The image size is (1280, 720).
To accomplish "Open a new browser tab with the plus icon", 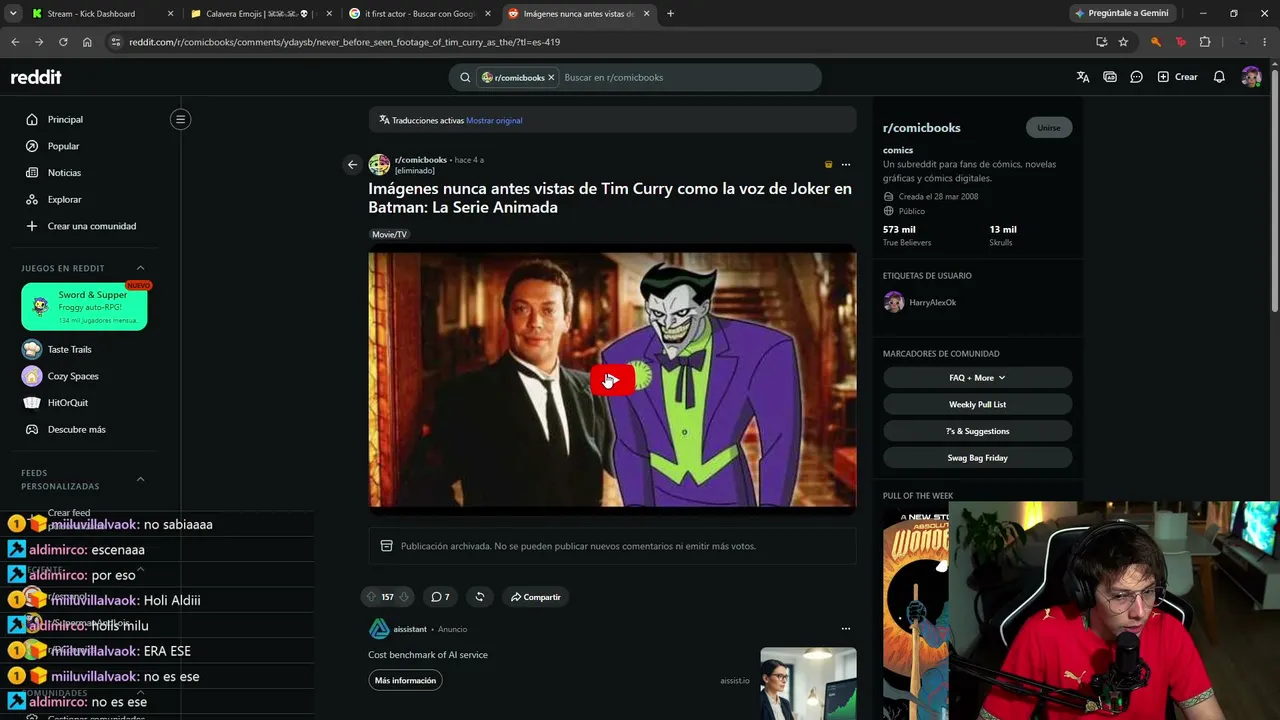I will point(670,14).
